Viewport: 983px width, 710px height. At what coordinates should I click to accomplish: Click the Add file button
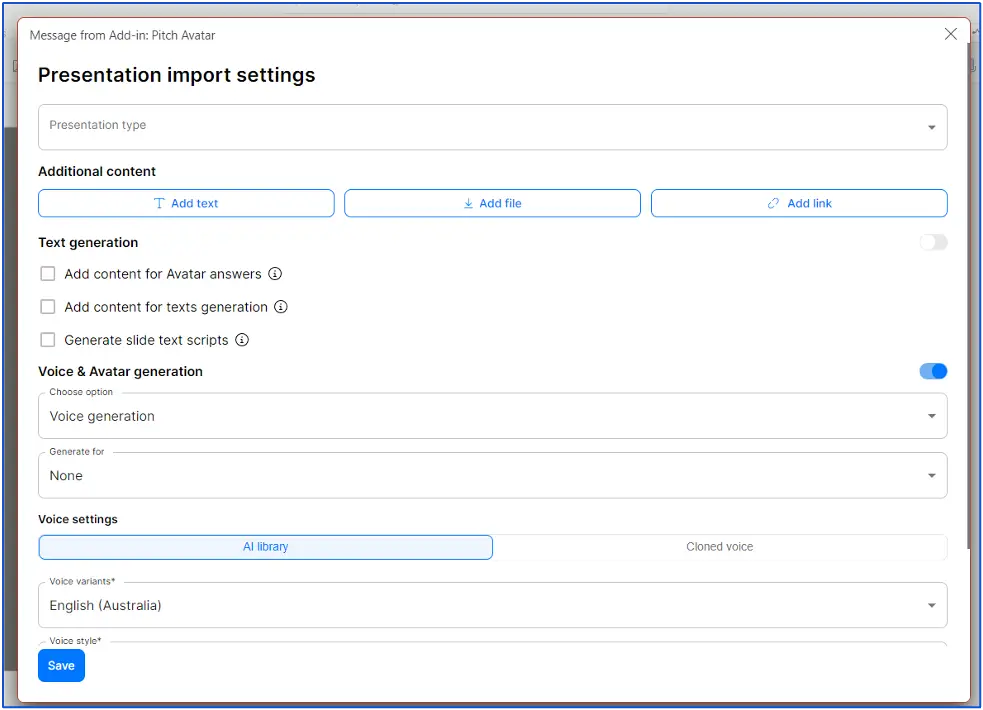(492, 203)
